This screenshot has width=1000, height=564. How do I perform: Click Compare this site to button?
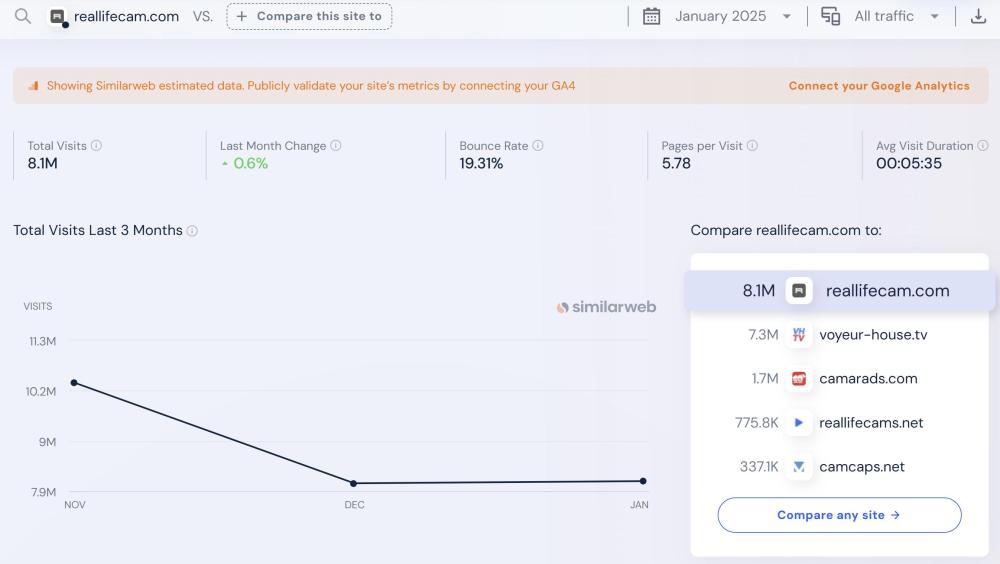(x=309, y=16)
